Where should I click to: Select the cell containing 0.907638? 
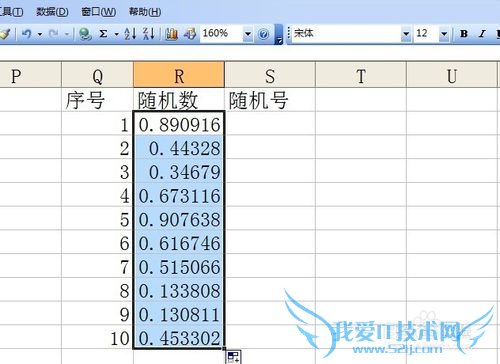(179, 218)
